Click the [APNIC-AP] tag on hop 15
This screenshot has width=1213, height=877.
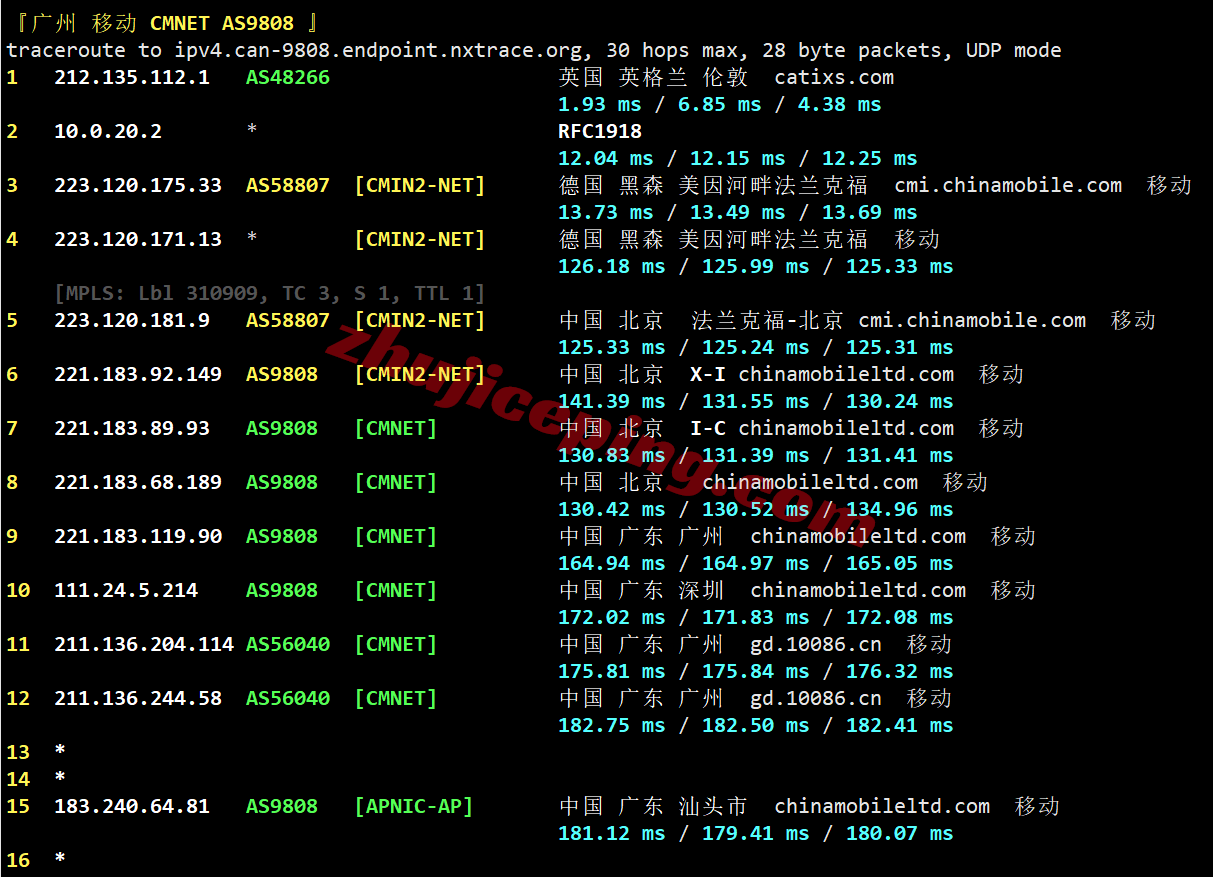pyautogui.click(x=414, y=806)
